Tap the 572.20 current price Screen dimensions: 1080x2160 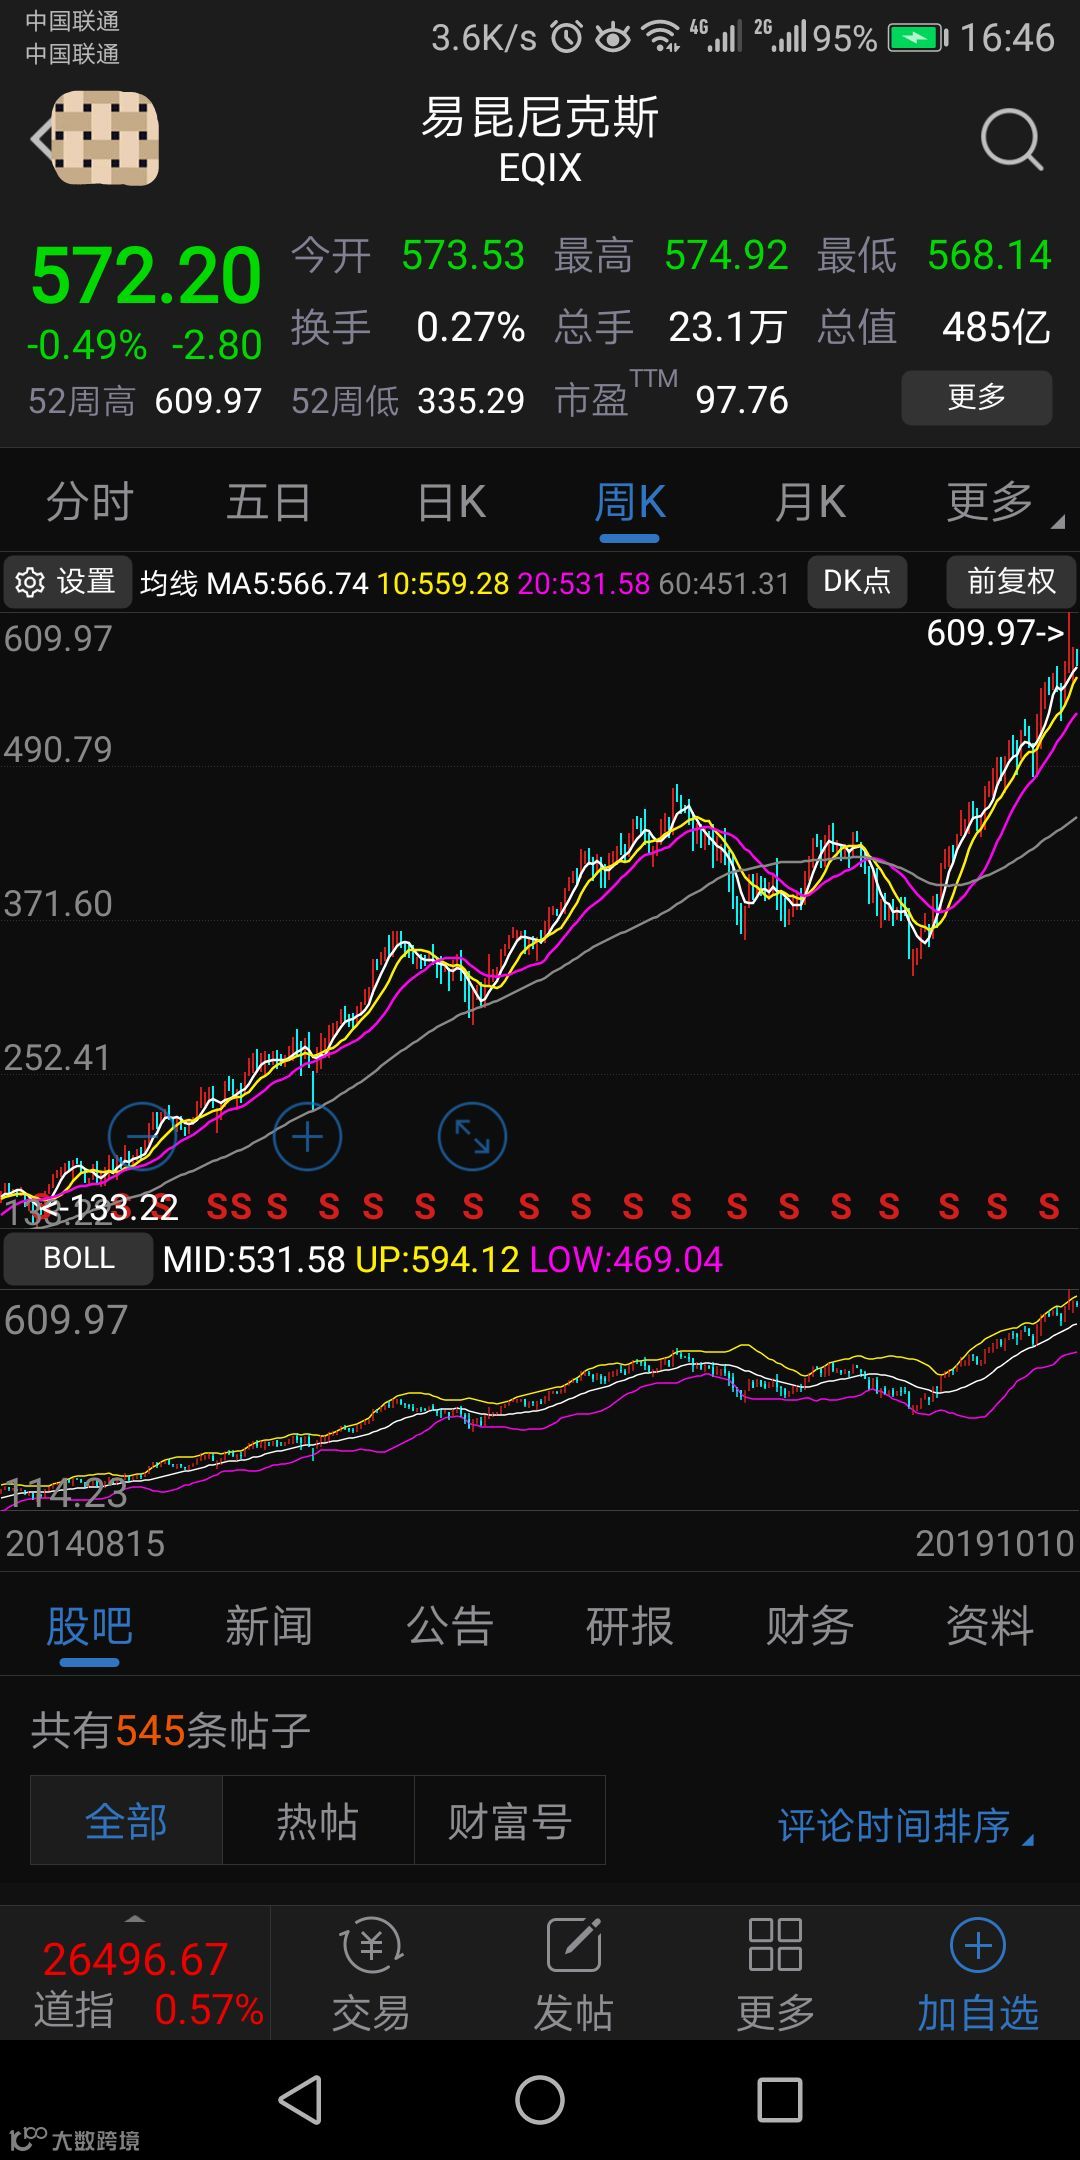146,276
